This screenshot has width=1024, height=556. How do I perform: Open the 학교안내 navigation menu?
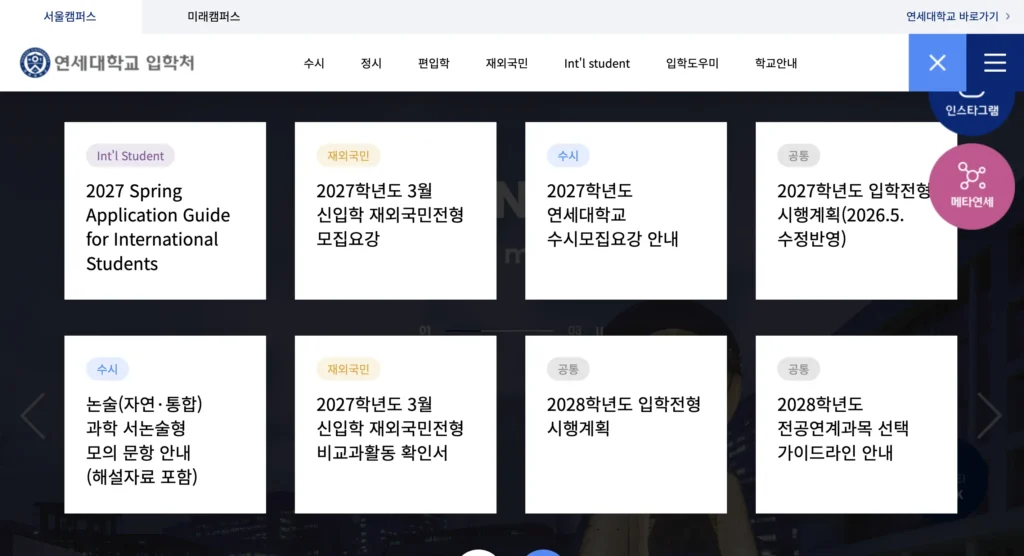[776, 63]
